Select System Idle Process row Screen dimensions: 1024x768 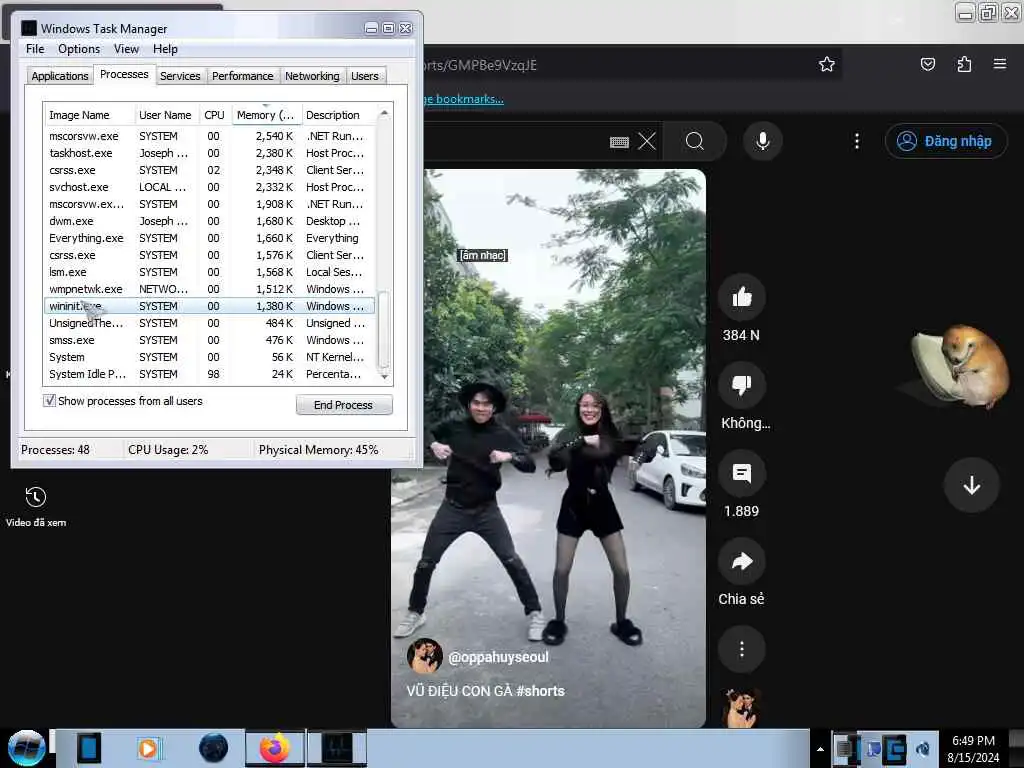[209, 374]
